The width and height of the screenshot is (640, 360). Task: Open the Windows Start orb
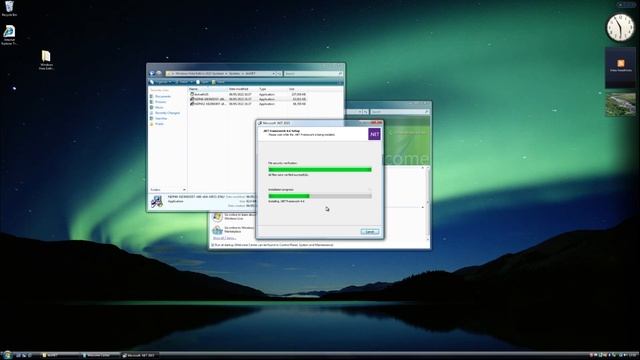click(7, 356)
